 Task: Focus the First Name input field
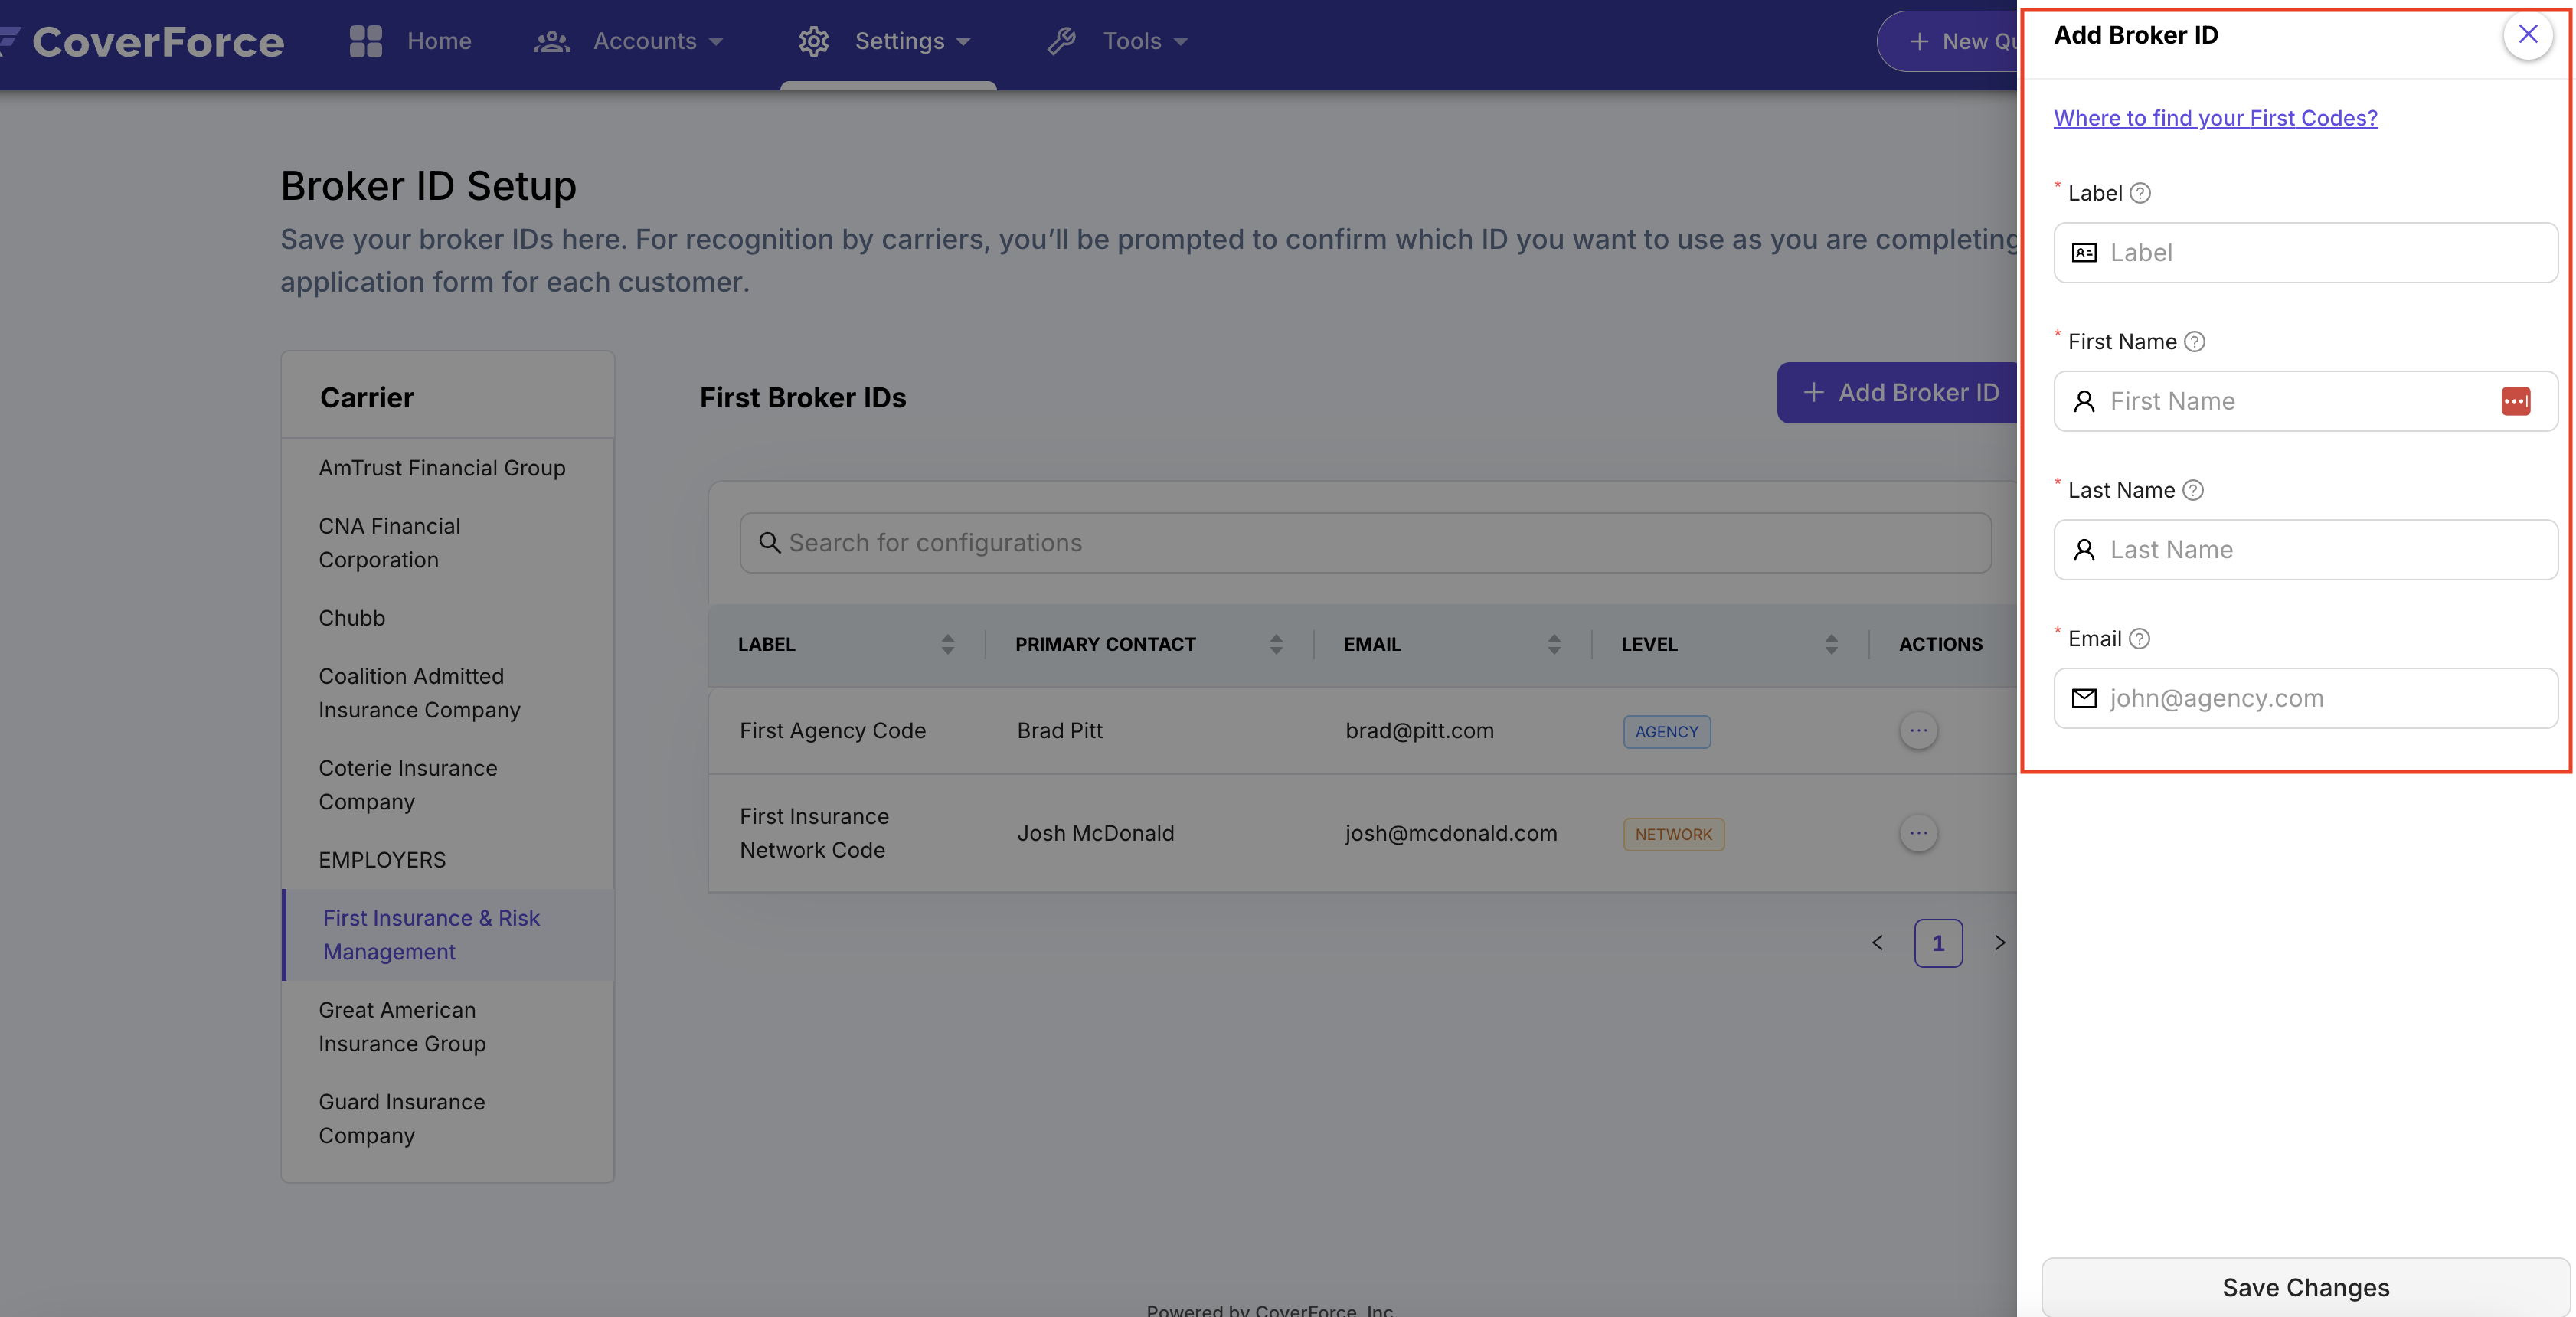2305,401
